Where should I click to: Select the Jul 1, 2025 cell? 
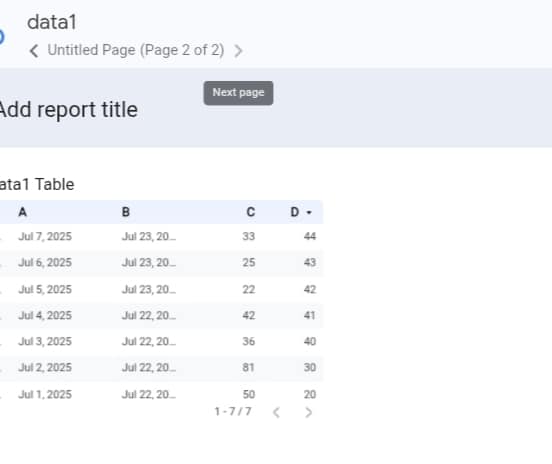coord(45,394)
